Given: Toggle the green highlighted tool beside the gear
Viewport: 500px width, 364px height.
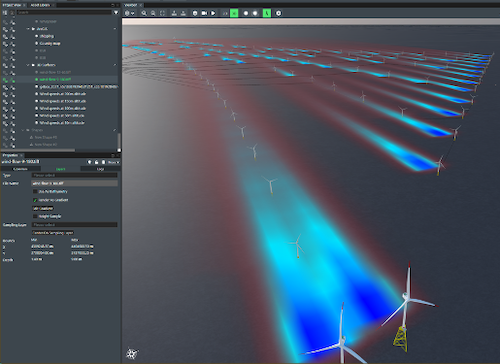Looking at the screenshot, I should tap(267, 13).
